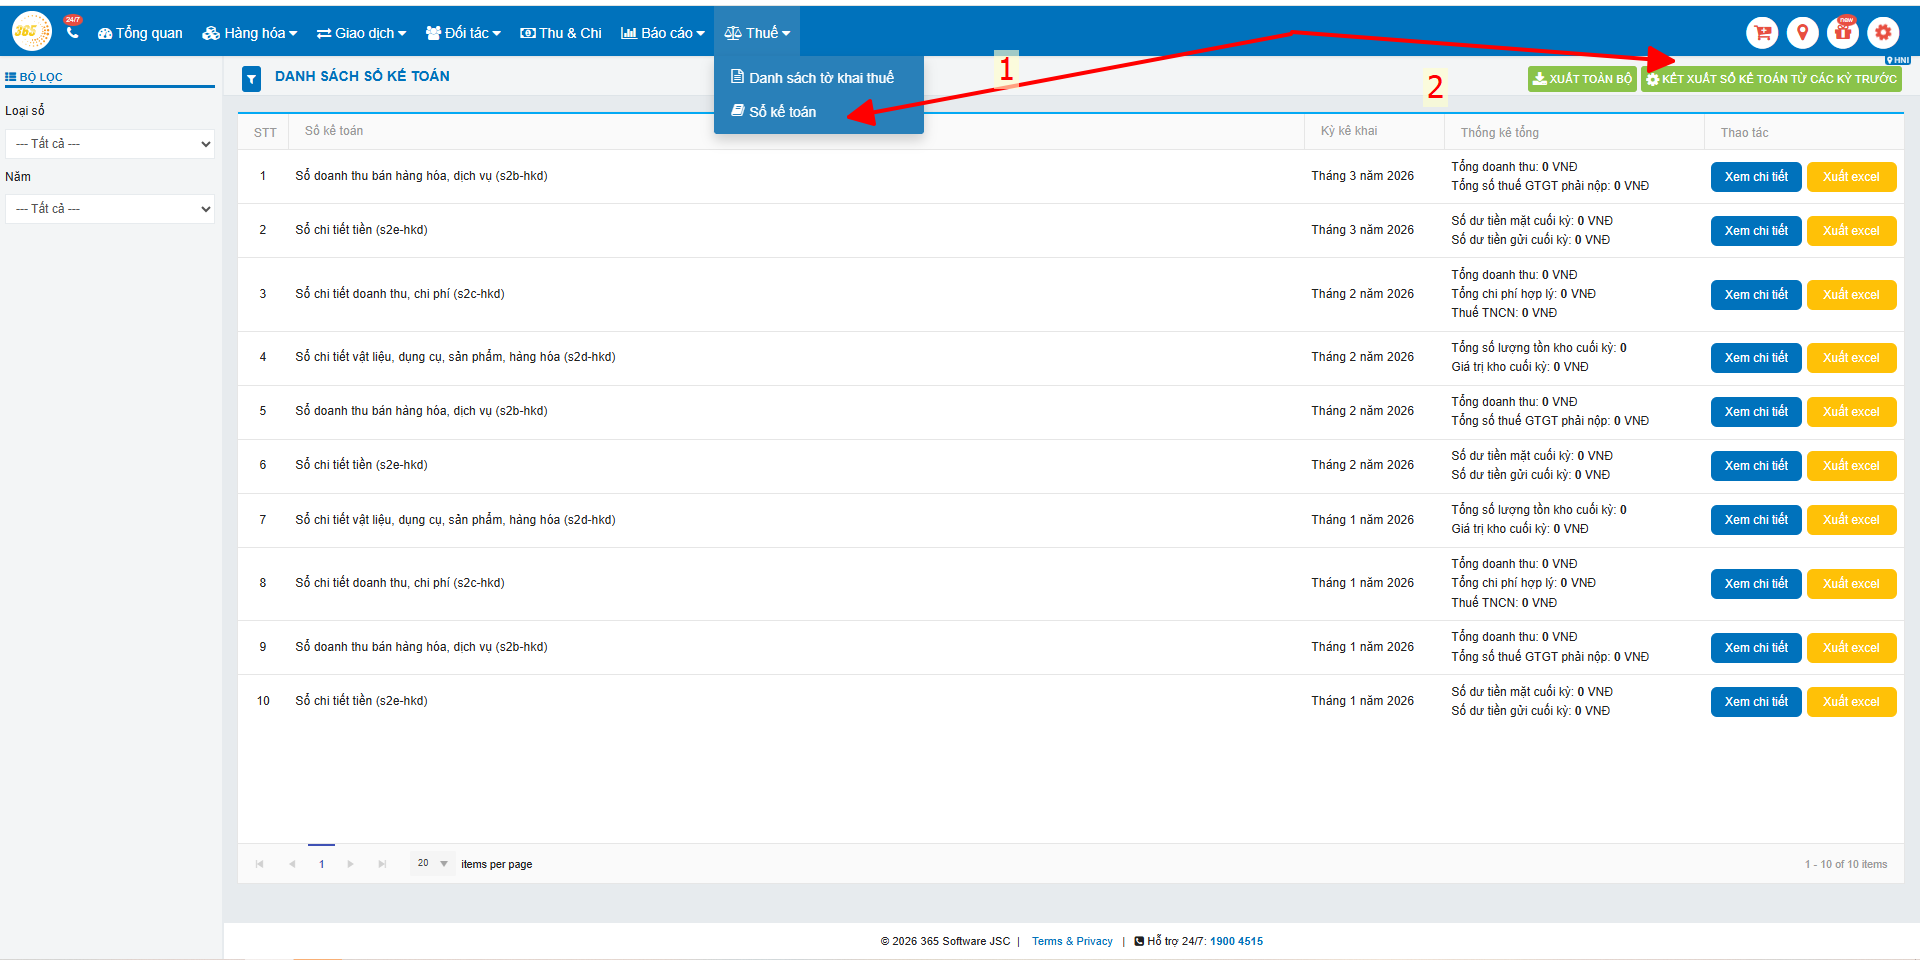Go to the next page arrow
The height and width of the screenshot is (960, 1920).
pos(350,864)
